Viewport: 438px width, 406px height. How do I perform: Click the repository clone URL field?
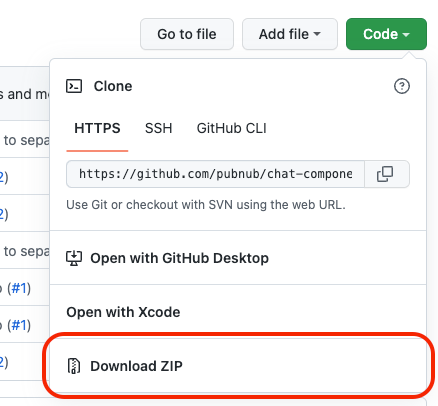coord(215,174)
